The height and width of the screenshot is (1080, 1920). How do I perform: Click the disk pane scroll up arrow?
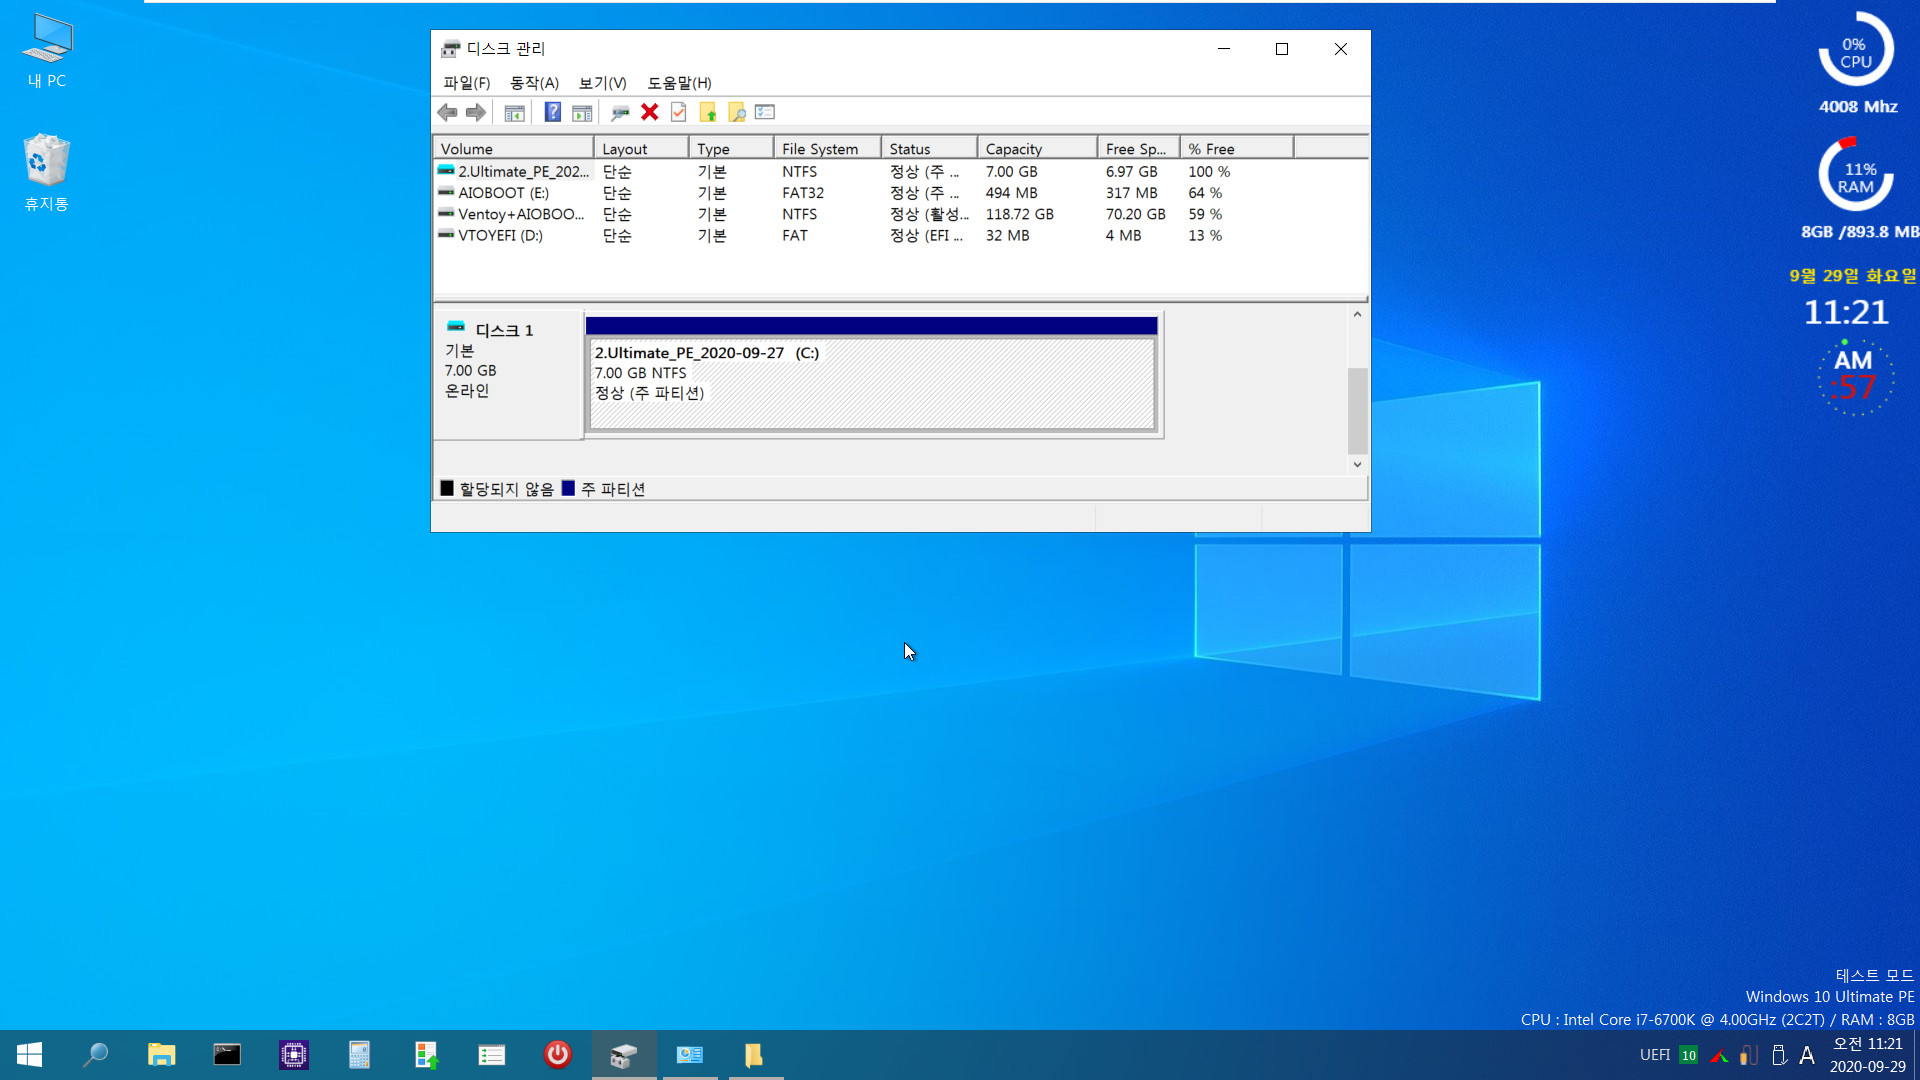[1357, 315]
